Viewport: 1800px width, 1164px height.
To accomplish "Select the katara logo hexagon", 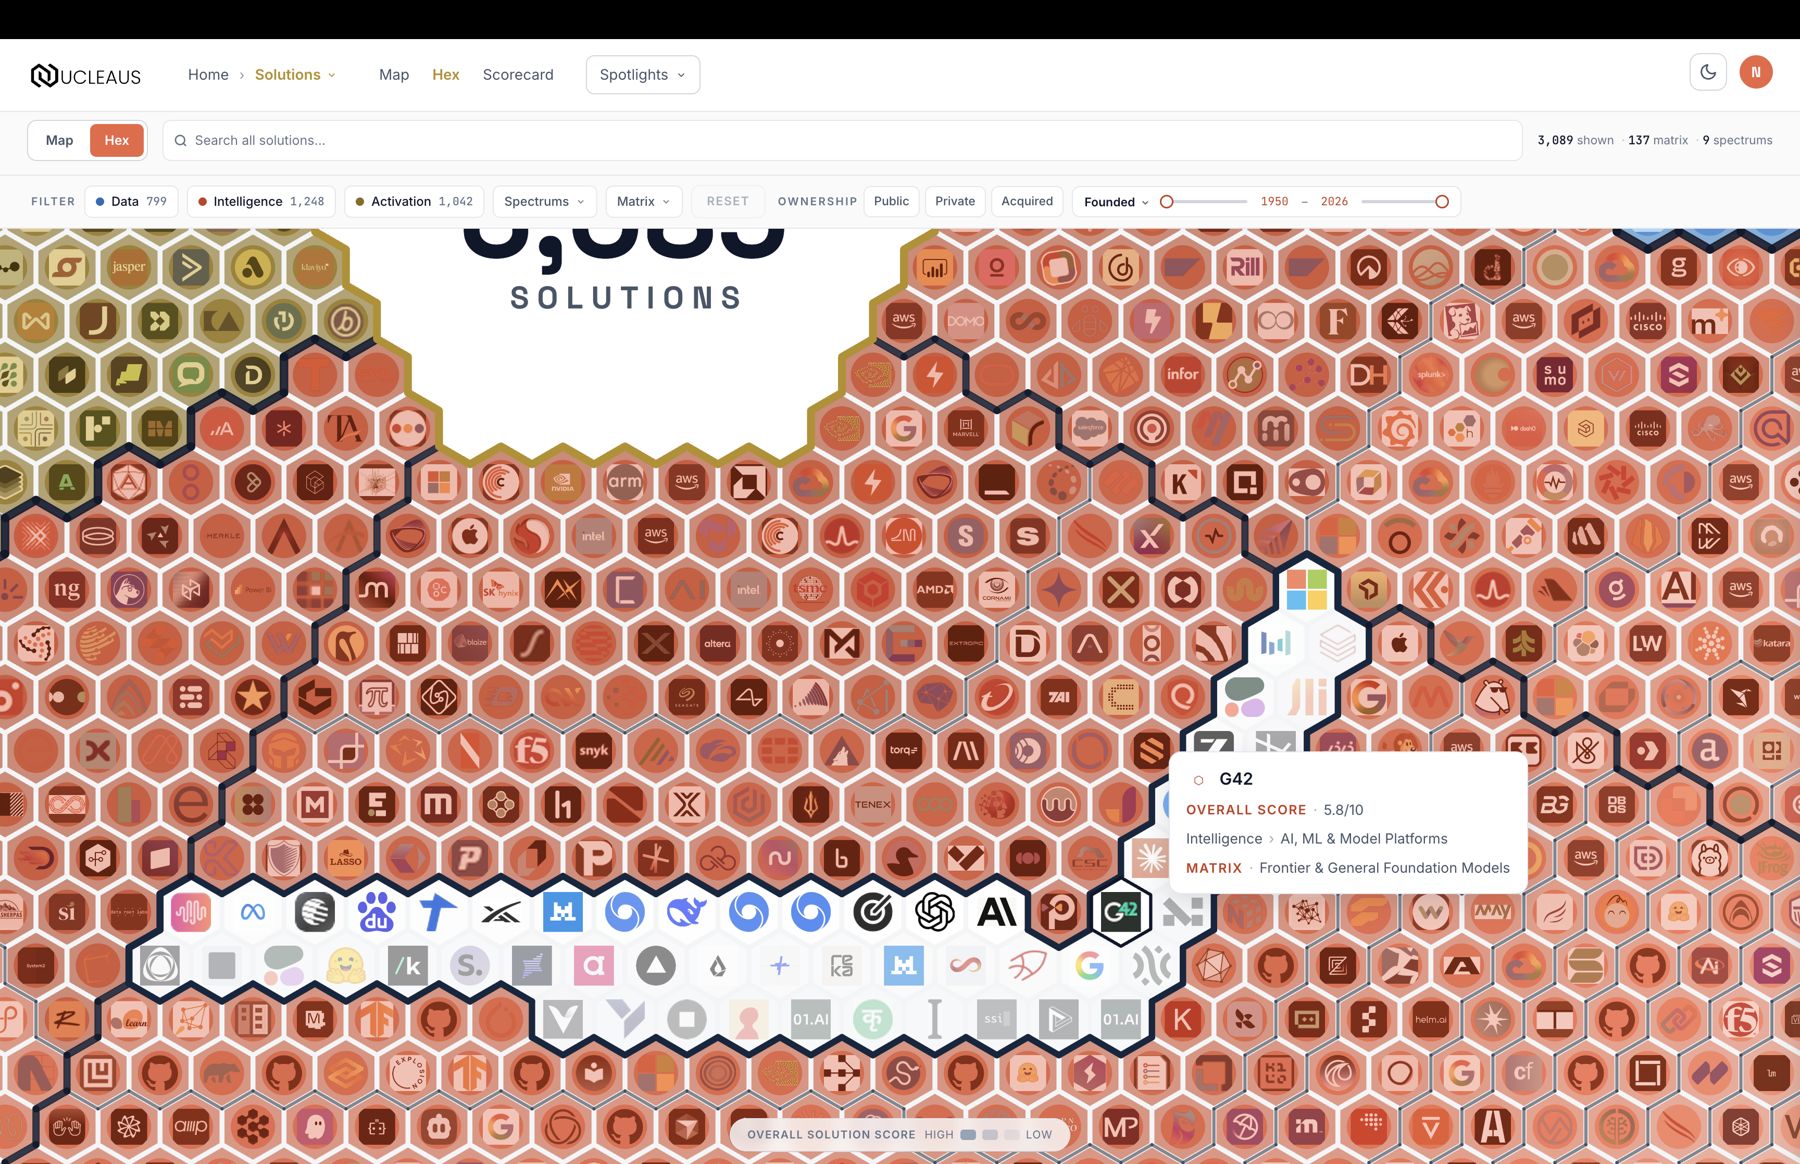I will click(1772, 644).
